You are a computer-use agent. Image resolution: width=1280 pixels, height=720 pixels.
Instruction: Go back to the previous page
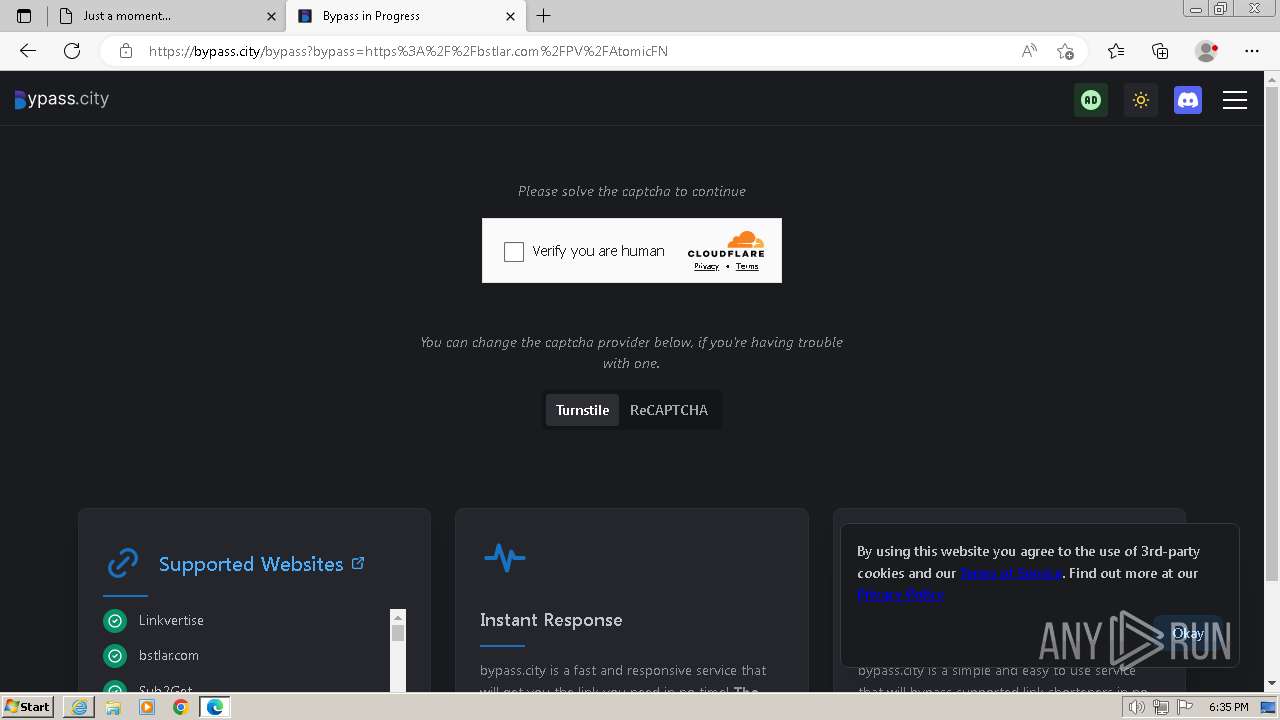[28, 51]
